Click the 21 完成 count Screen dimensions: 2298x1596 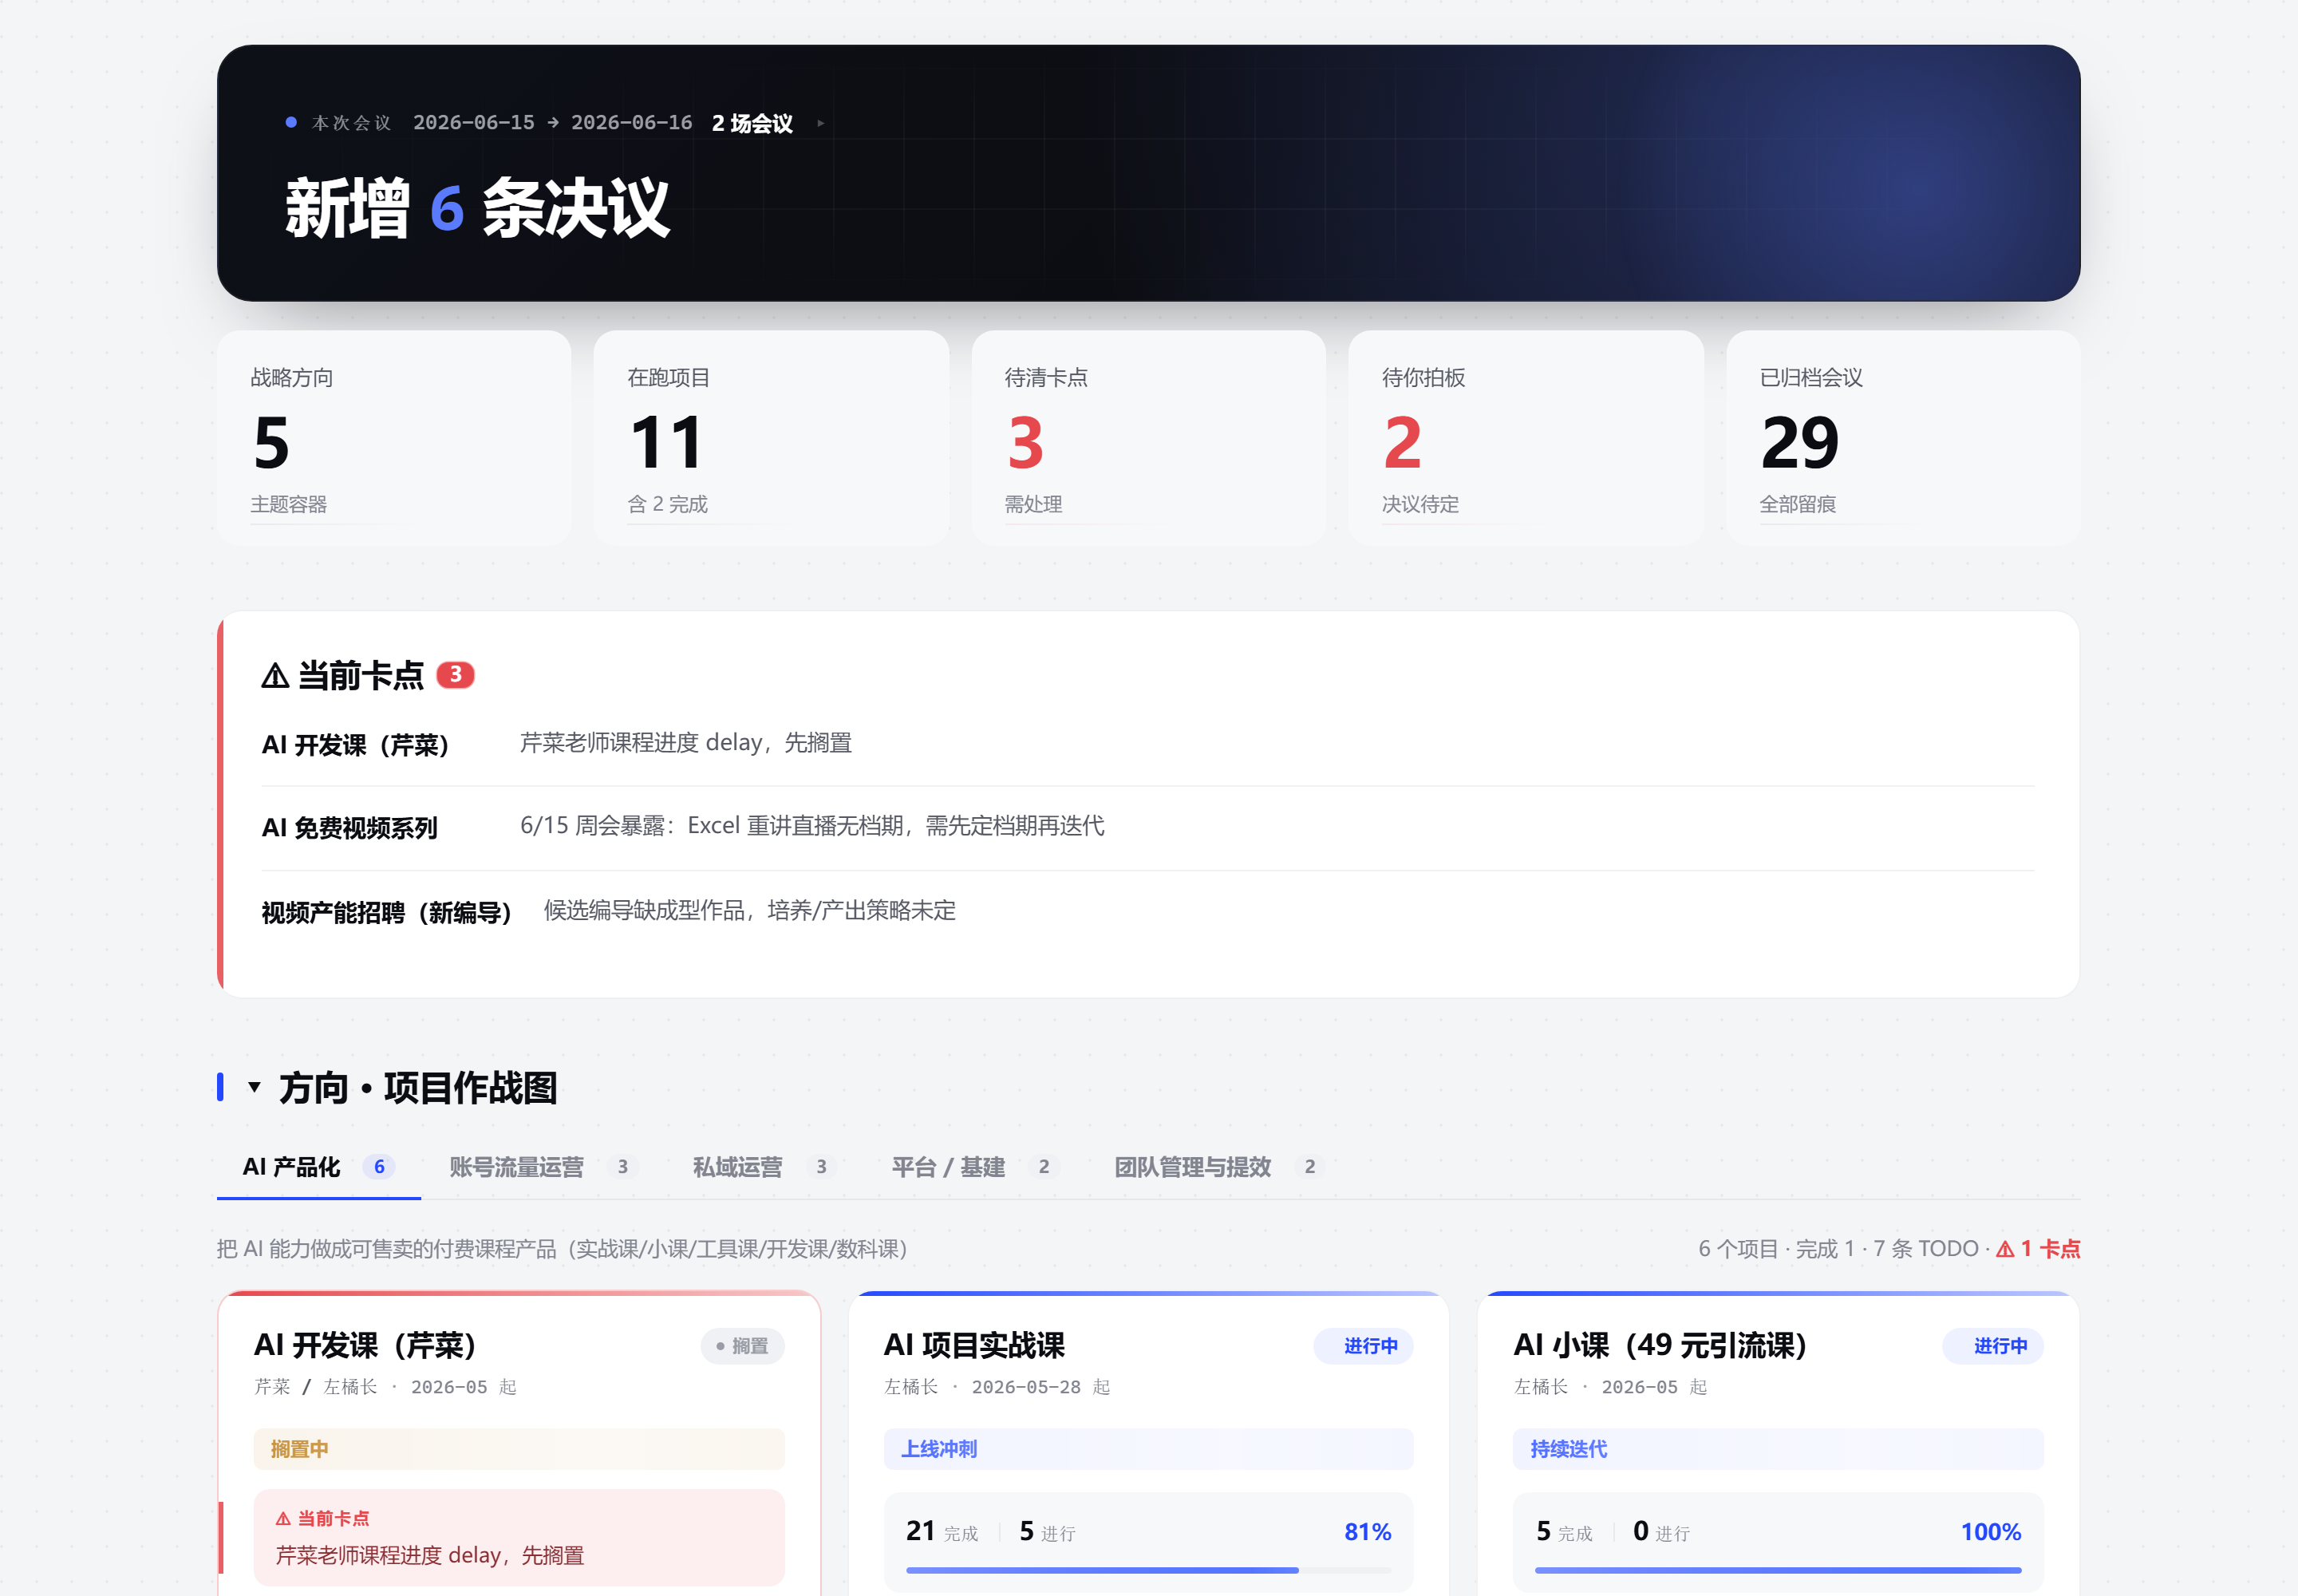(942, 1532)
